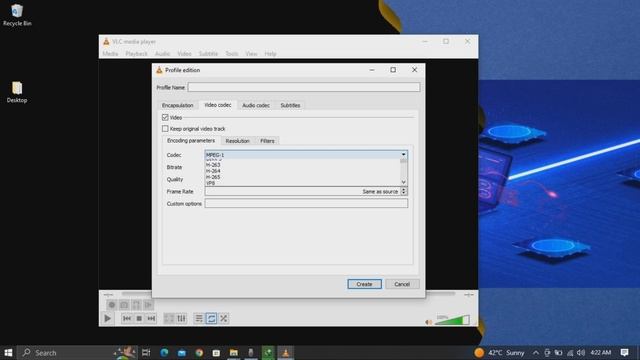This screenshot has width=640, height=360.
Task: Open the Filters sub-tab
Action: click(x=267, y=141)
